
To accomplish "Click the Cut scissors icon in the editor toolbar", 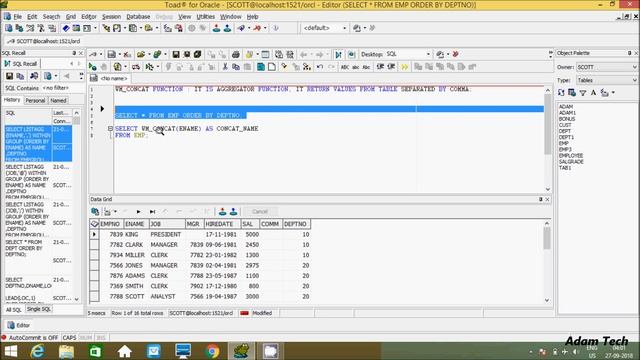I will click(x=224, y=67).
